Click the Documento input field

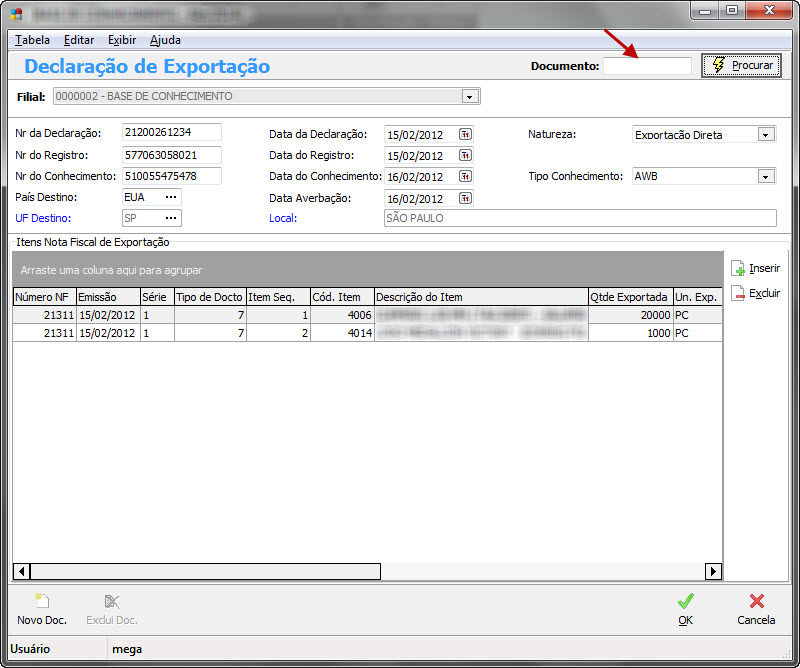(x=647, y=66)
